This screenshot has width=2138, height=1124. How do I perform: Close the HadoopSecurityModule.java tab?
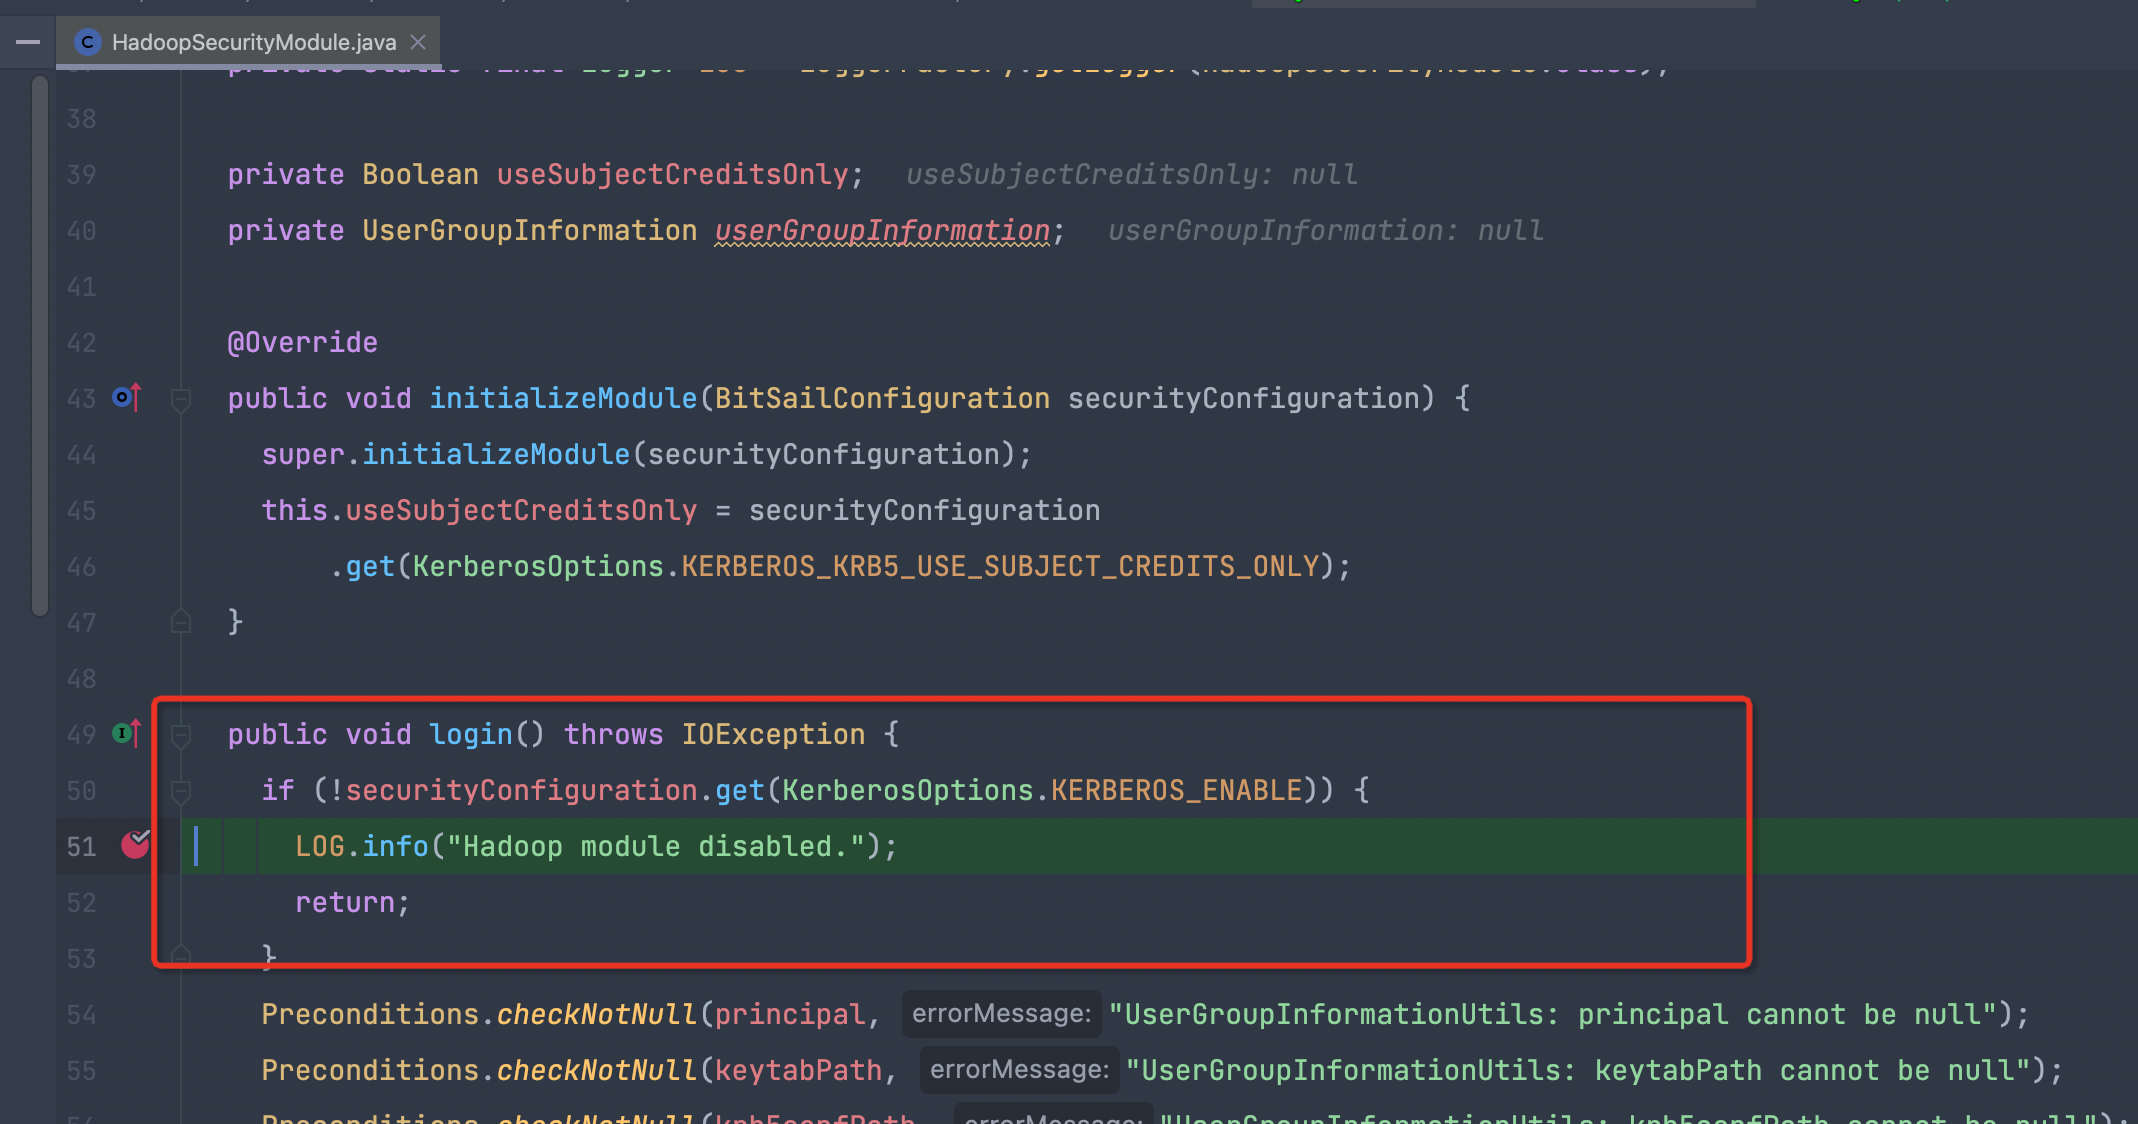coord(418,42)
